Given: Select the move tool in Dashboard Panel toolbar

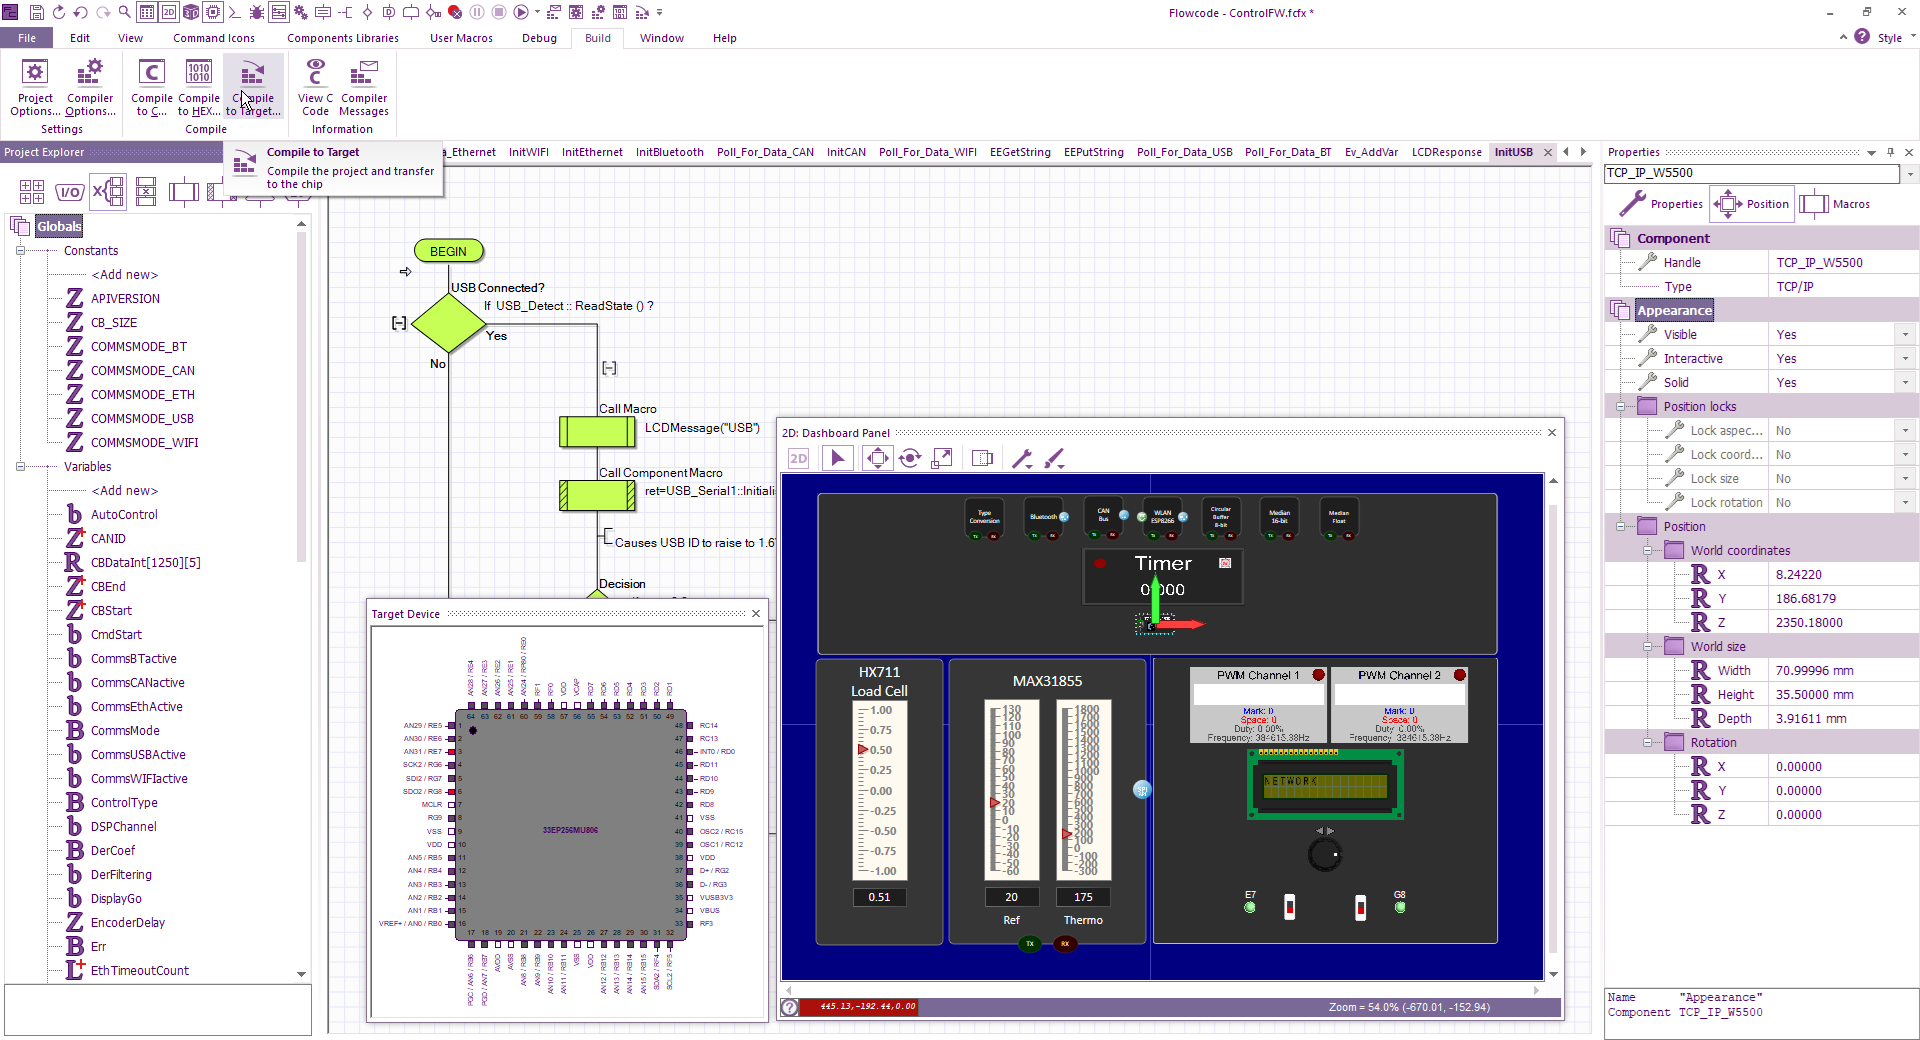Looking at the screenshot, I should click(x=878, y=458).
